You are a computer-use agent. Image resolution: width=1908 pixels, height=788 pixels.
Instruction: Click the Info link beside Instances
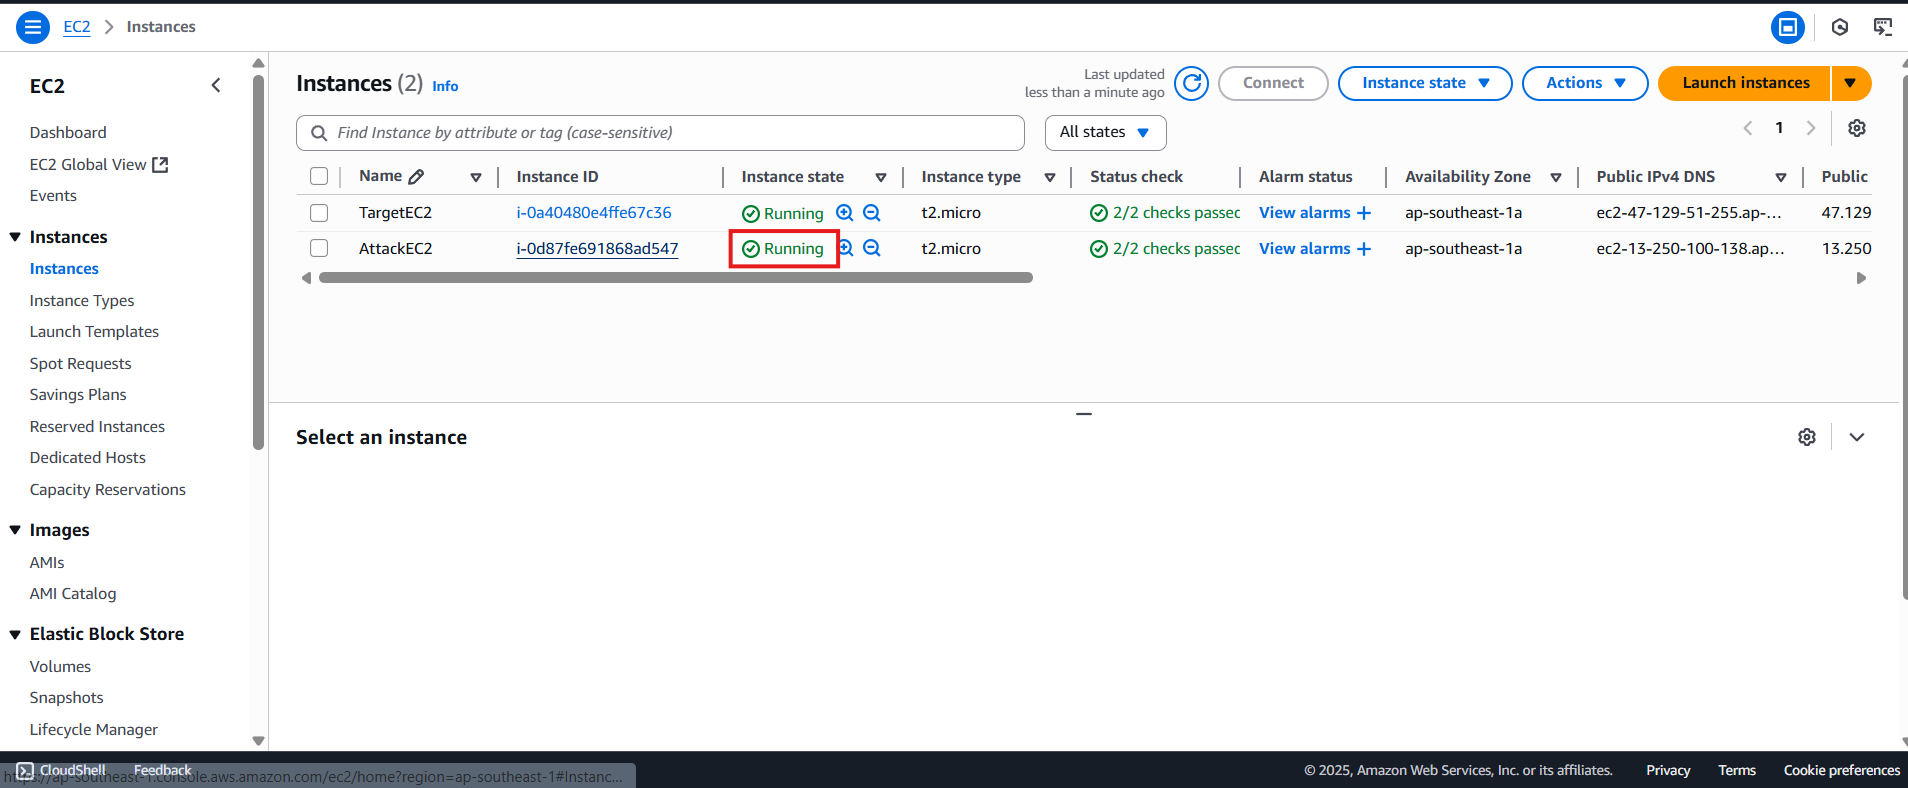(445, 86)
